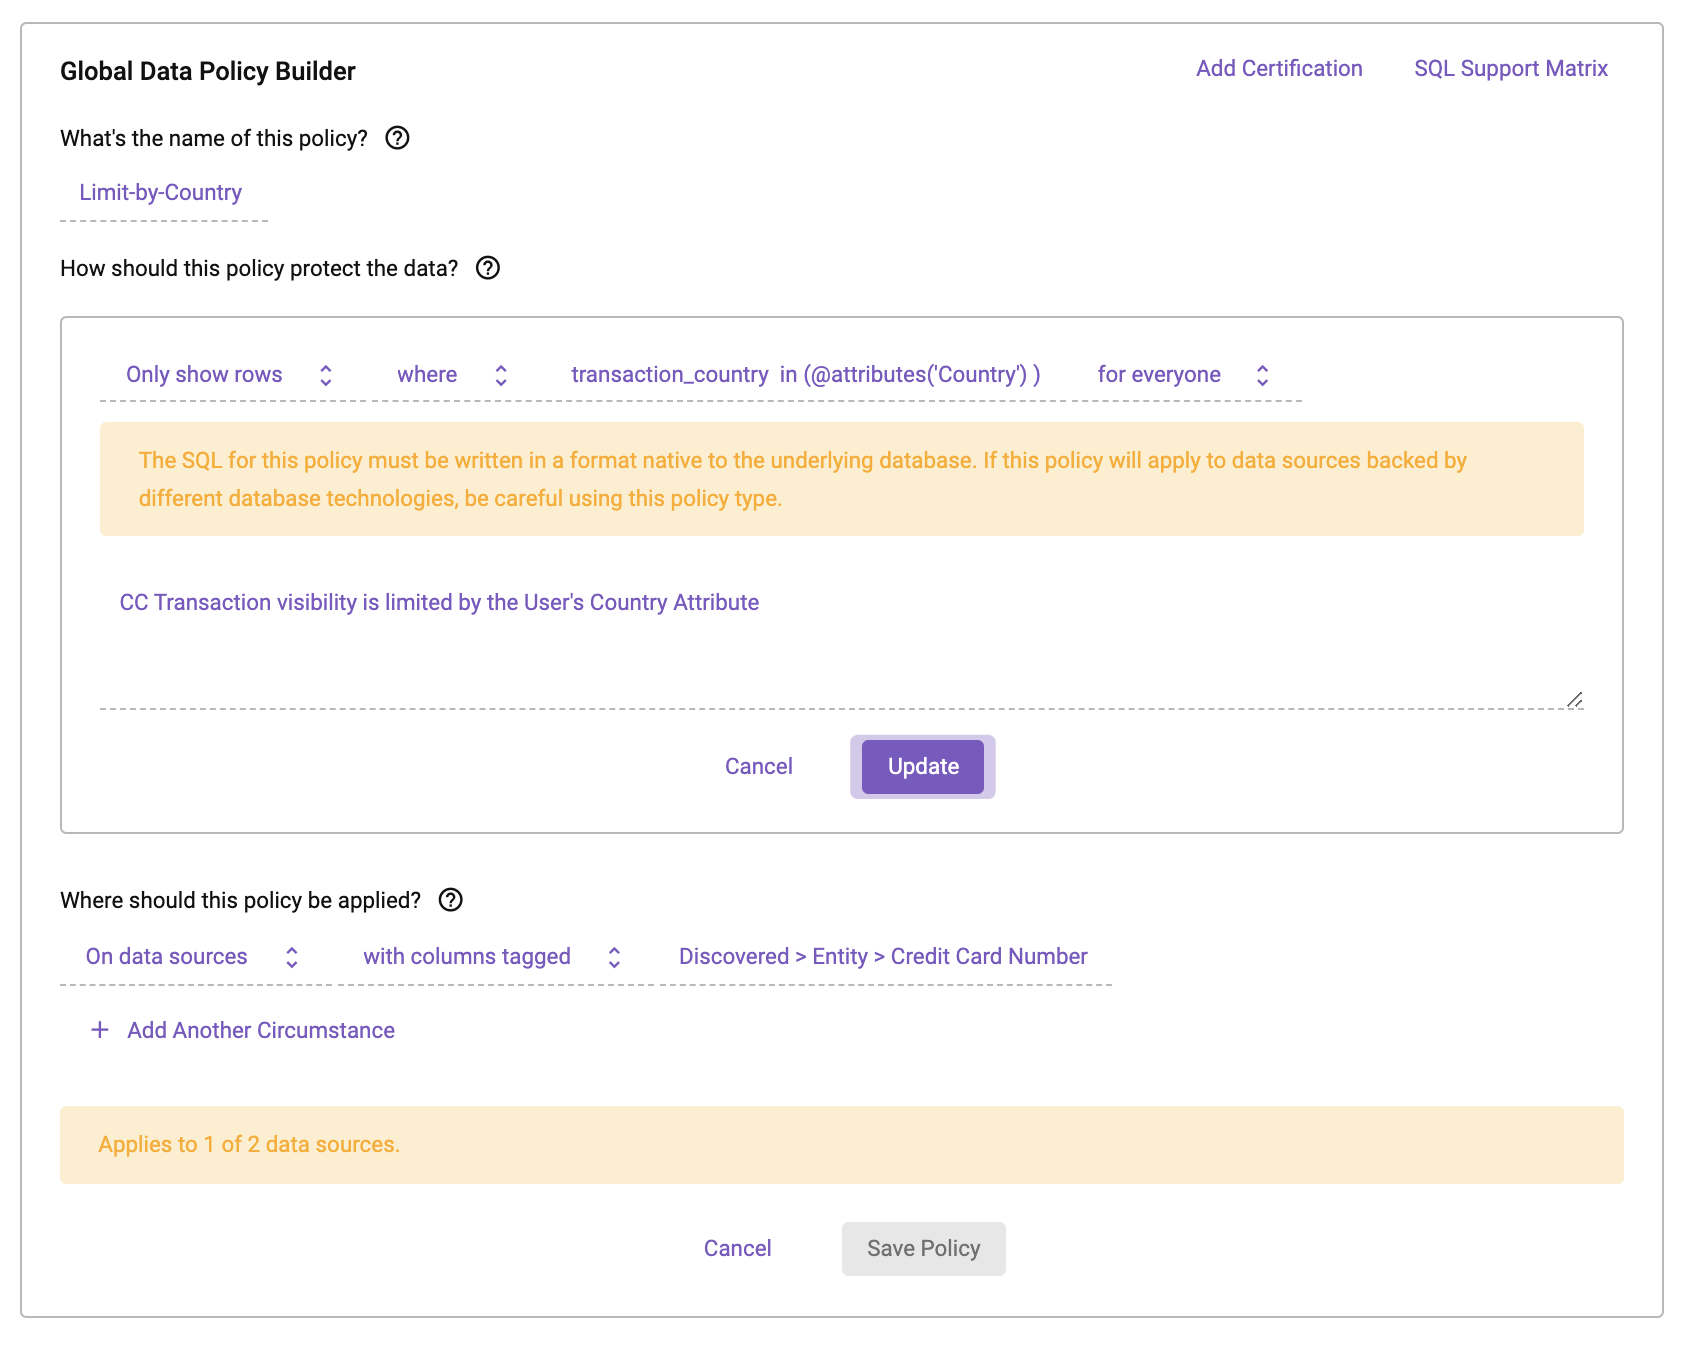Expand the with columns tagged dropdown

pos(493,957)
